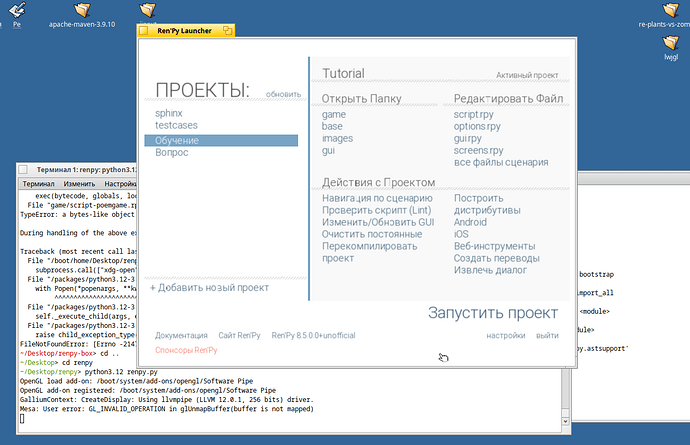Open the iOS build option

tap(461, 234)
